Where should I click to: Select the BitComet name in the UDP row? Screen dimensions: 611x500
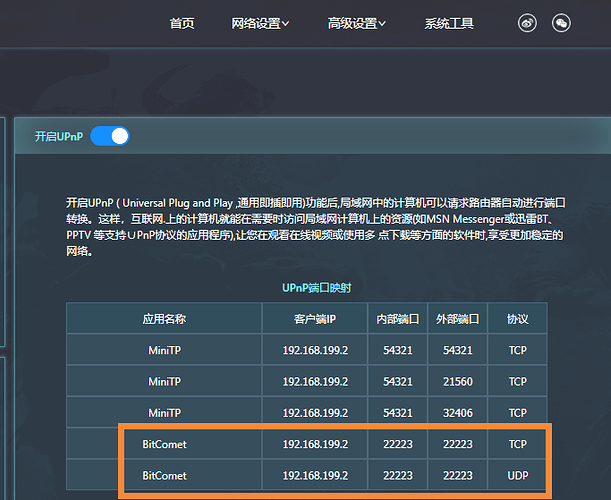164,475
